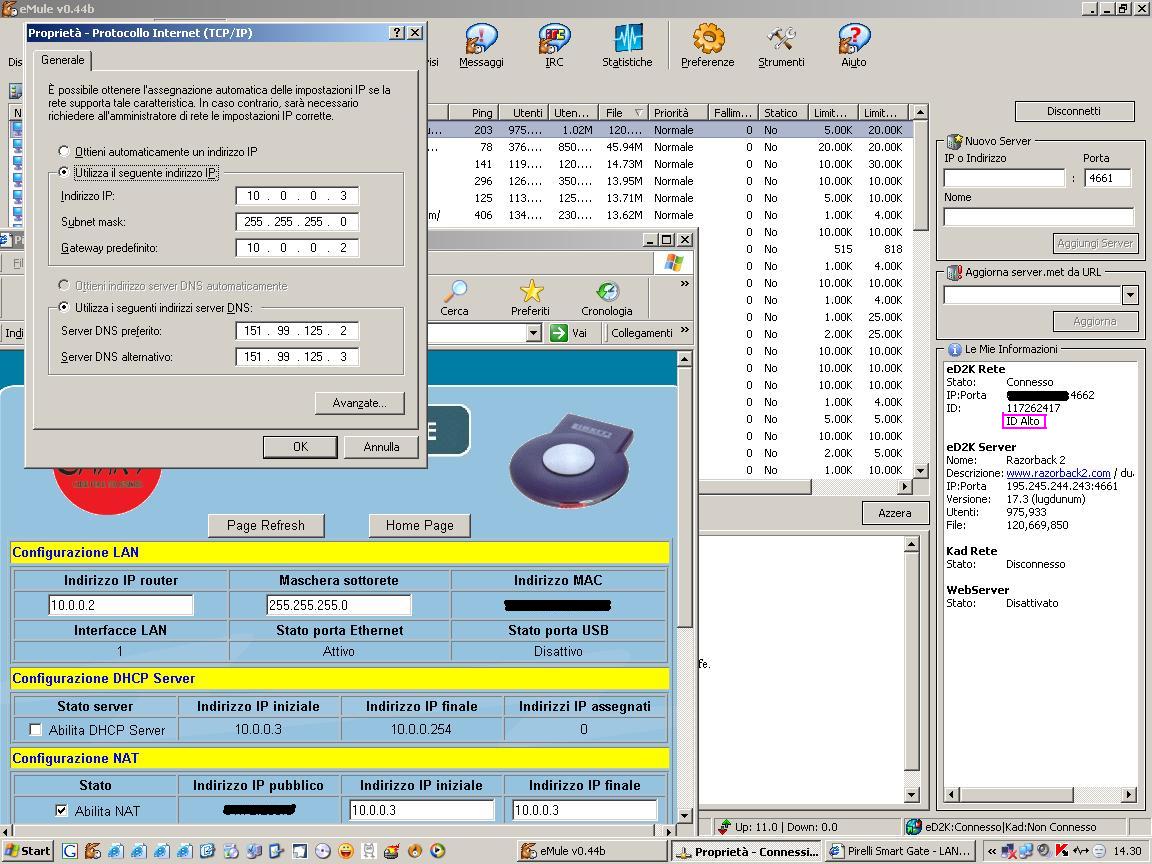Click the Gateway predefinito field
This screenshot has height=864, width=1152.
click(x=297, y=248)
